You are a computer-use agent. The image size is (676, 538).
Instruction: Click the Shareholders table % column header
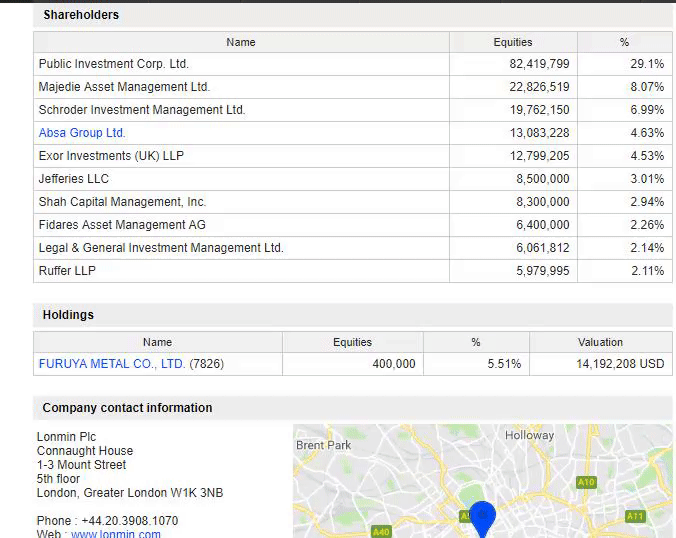(624, 42)
